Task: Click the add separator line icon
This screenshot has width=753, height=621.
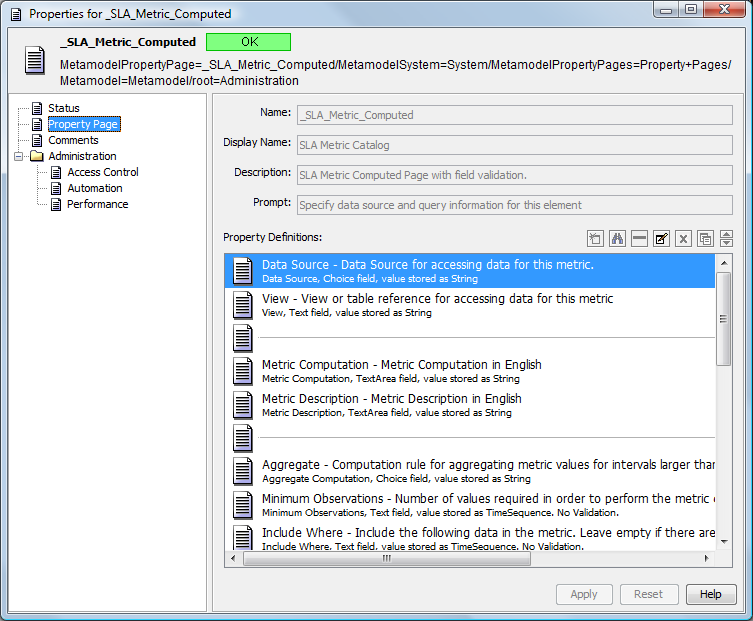Action: click(x=639, y=238)
